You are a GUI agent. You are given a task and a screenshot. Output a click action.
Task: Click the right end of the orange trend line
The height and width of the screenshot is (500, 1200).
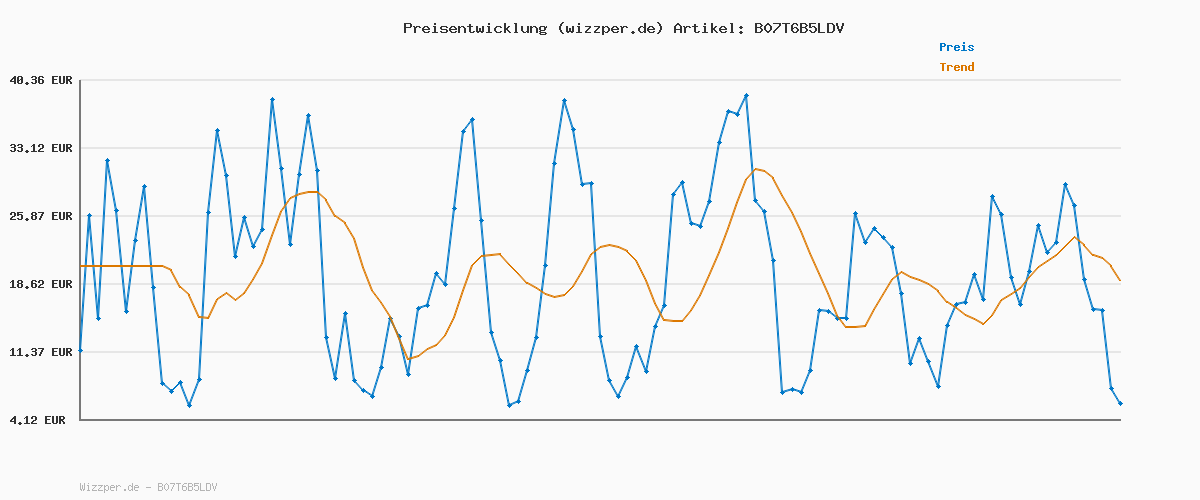click(x=1120, y=281)
